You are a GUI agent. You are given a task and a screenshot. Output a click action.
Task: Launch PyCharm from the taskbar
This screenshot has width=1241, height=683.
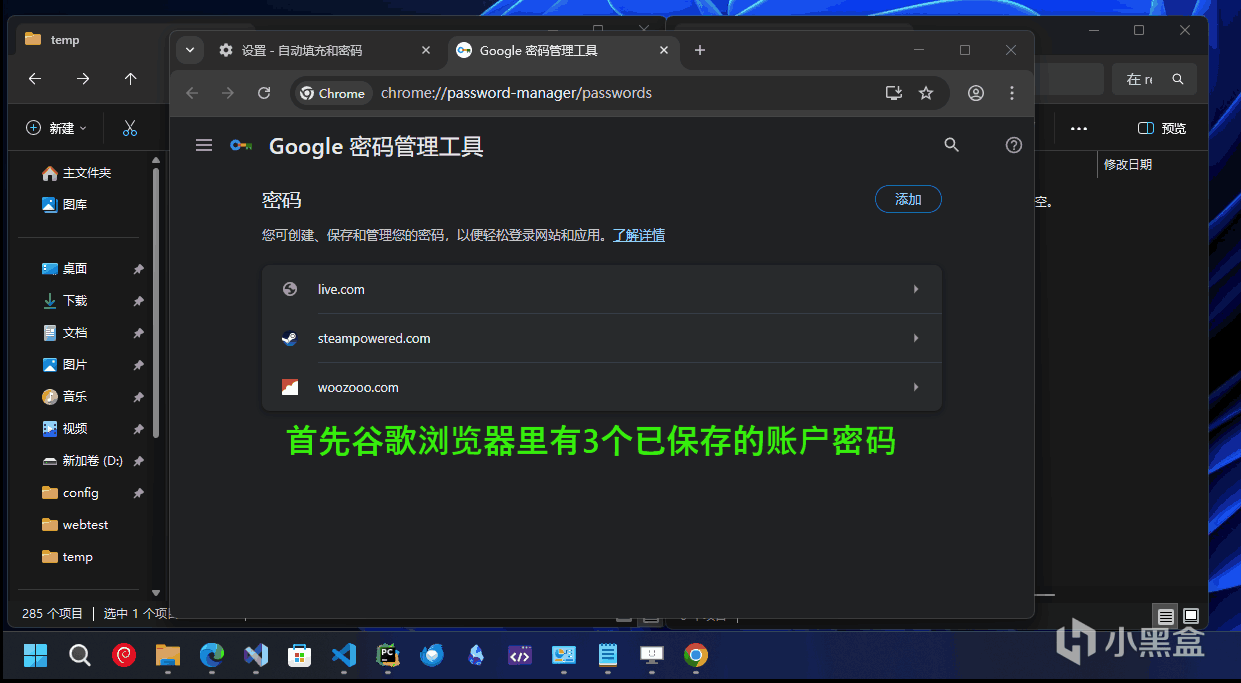click(388, 656)
